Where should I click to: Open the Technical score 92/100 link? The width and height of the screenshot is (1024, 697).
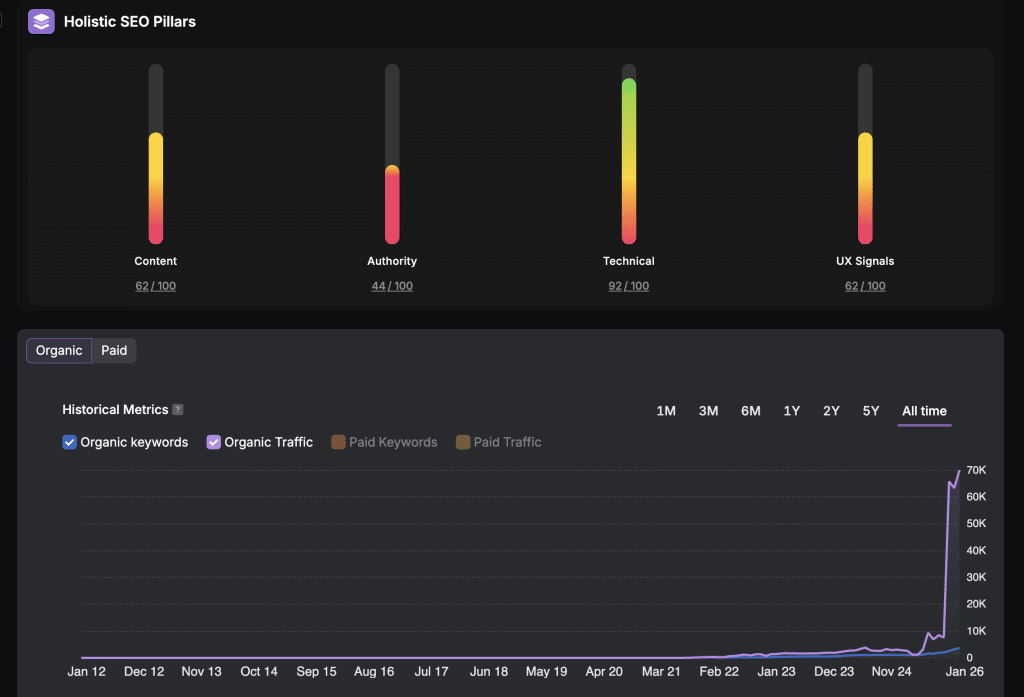tap(628, 285)
